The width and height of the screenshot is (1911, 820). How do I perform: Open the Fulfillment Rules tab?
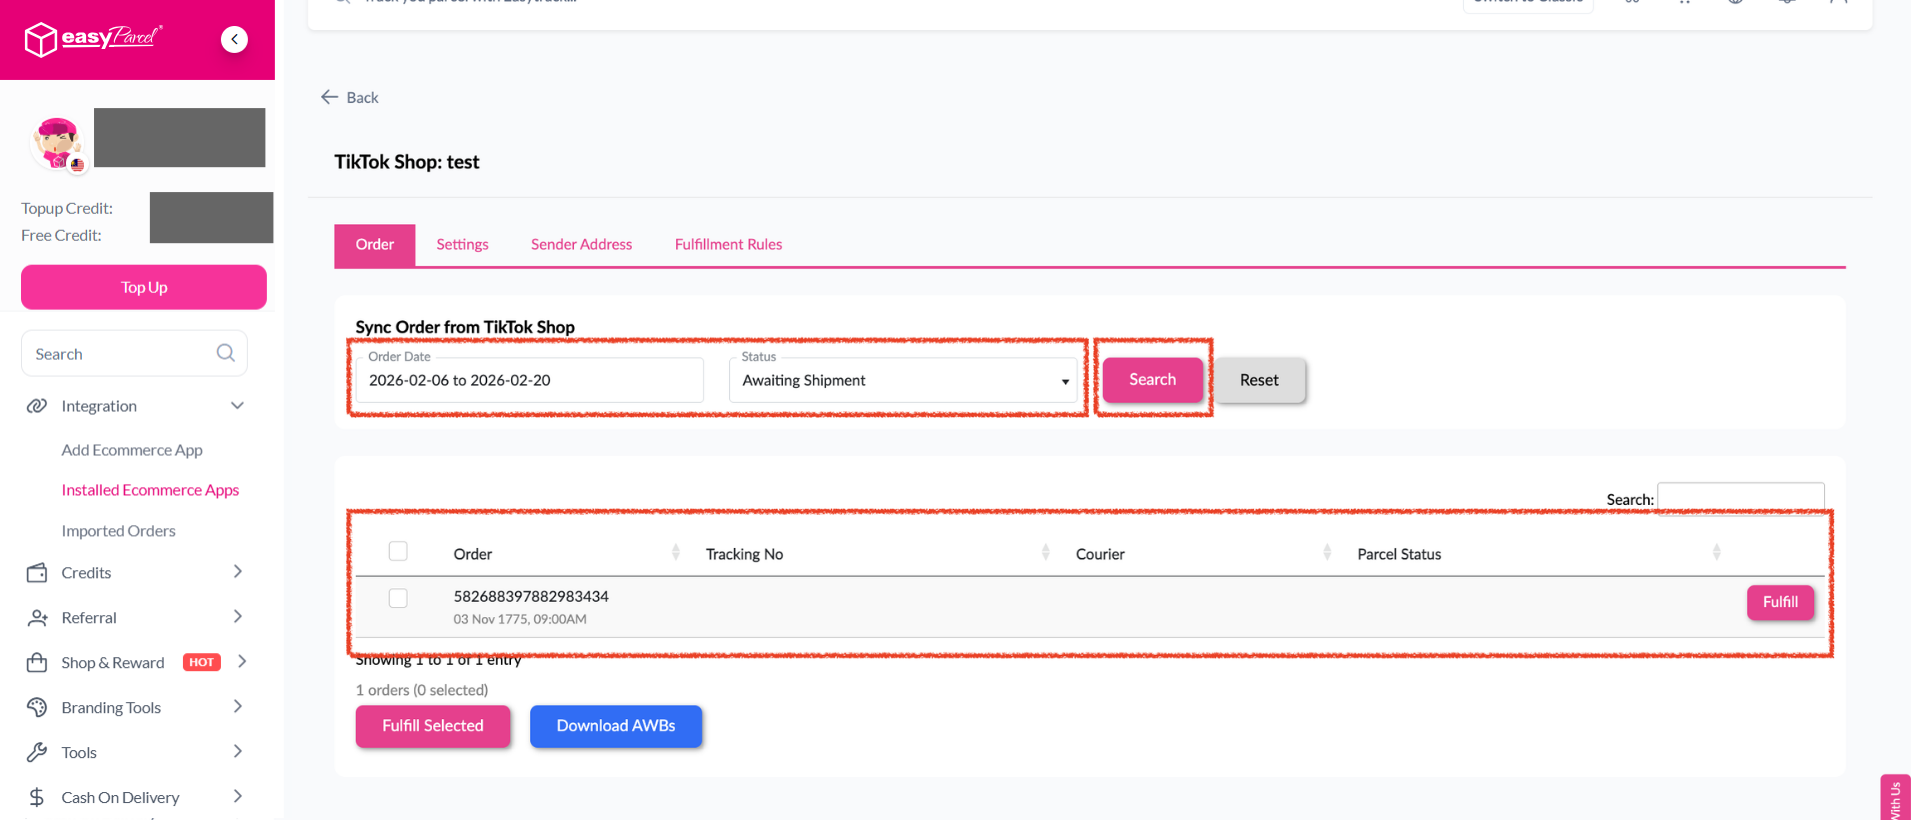[x=728, y=244]
